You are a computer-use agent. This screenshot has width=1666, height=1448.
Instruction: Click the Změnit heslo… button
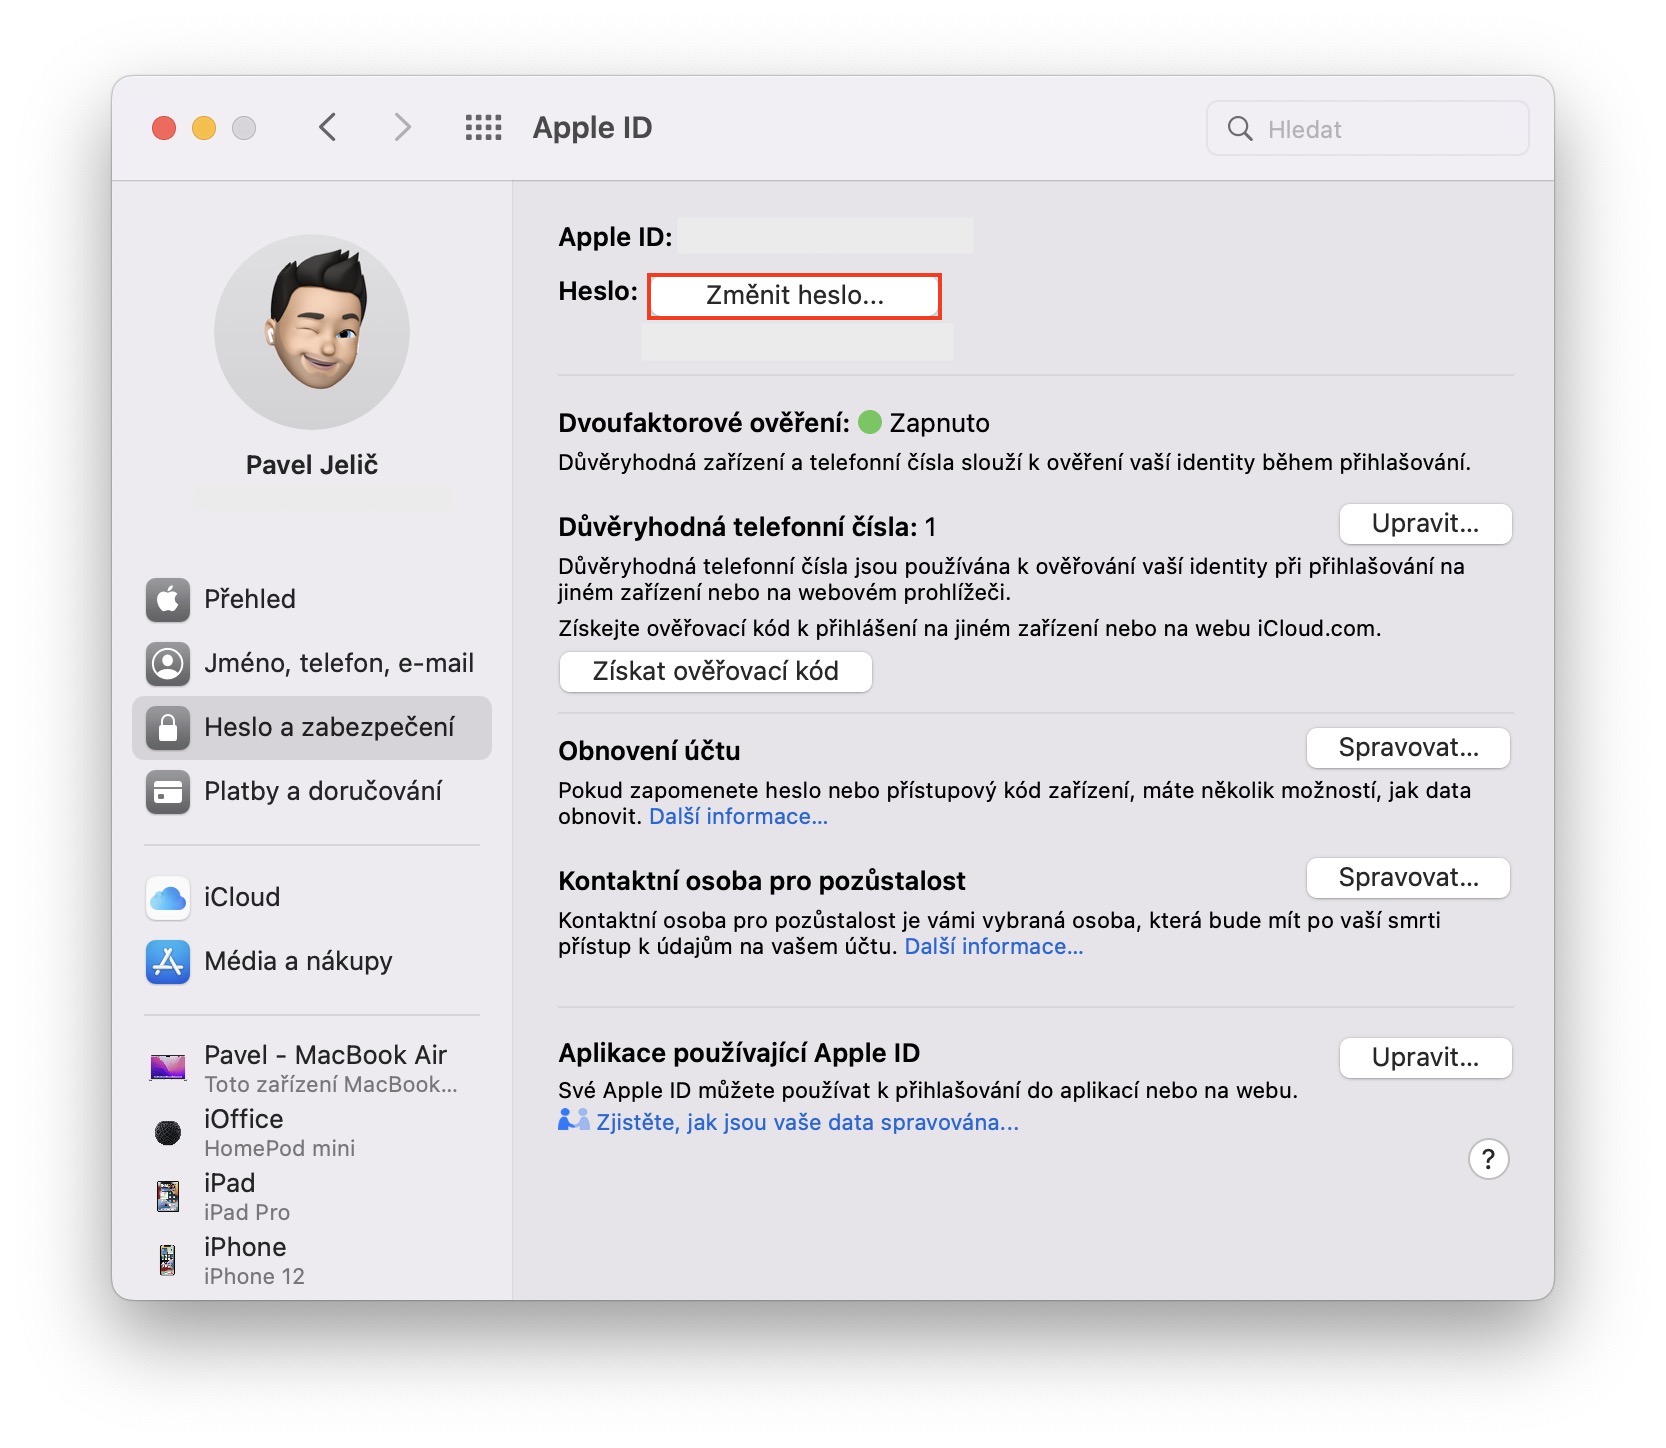click(x=795, y=296)
